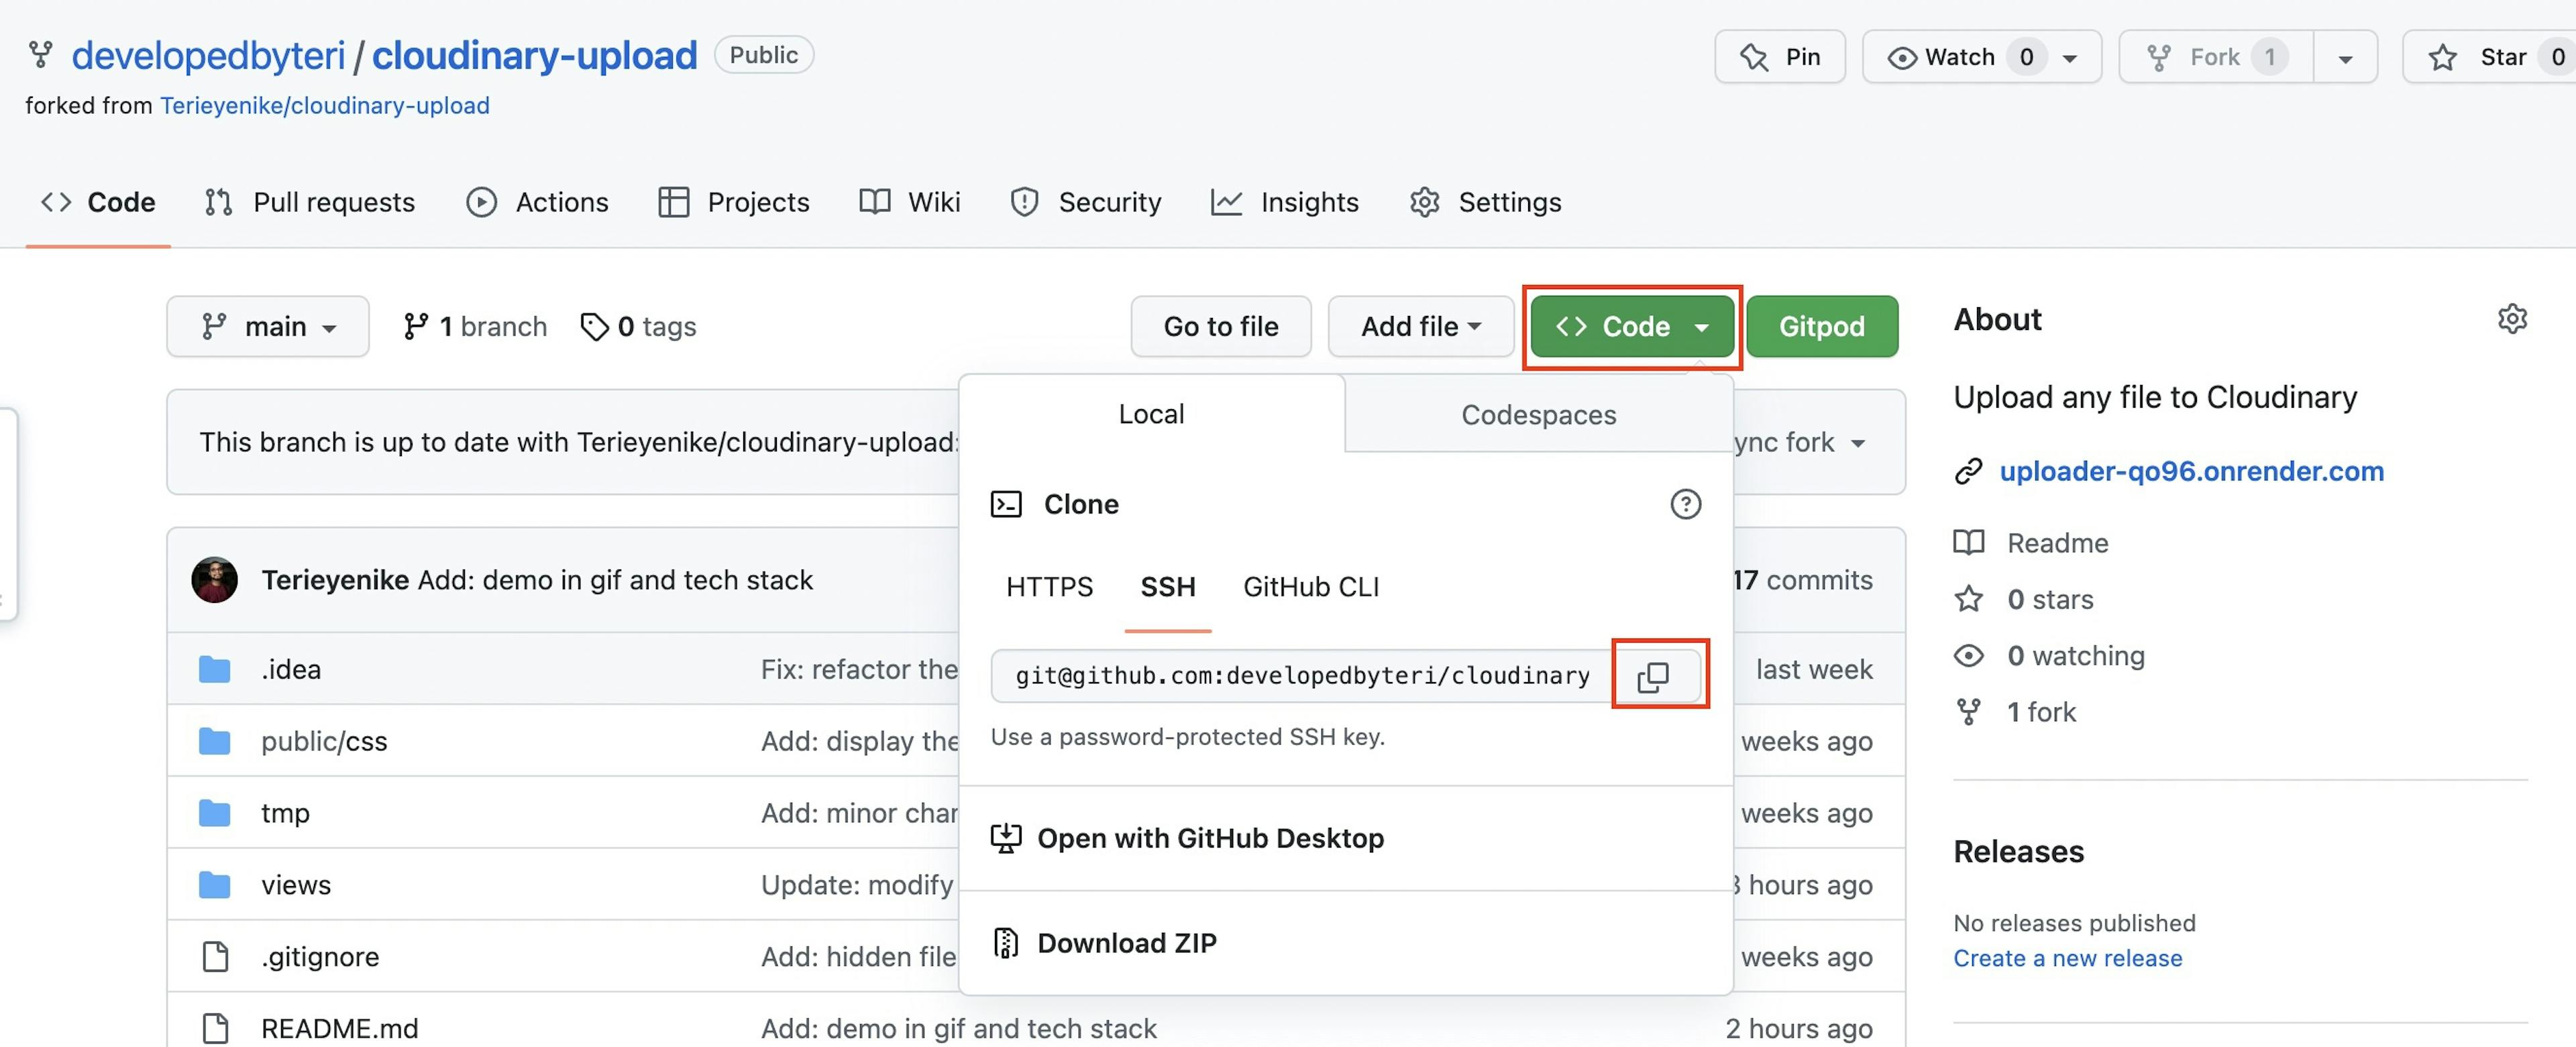Select GitHub CLI clone option
This screenshot has height=1047, width=2576.
pos(1311,587)
